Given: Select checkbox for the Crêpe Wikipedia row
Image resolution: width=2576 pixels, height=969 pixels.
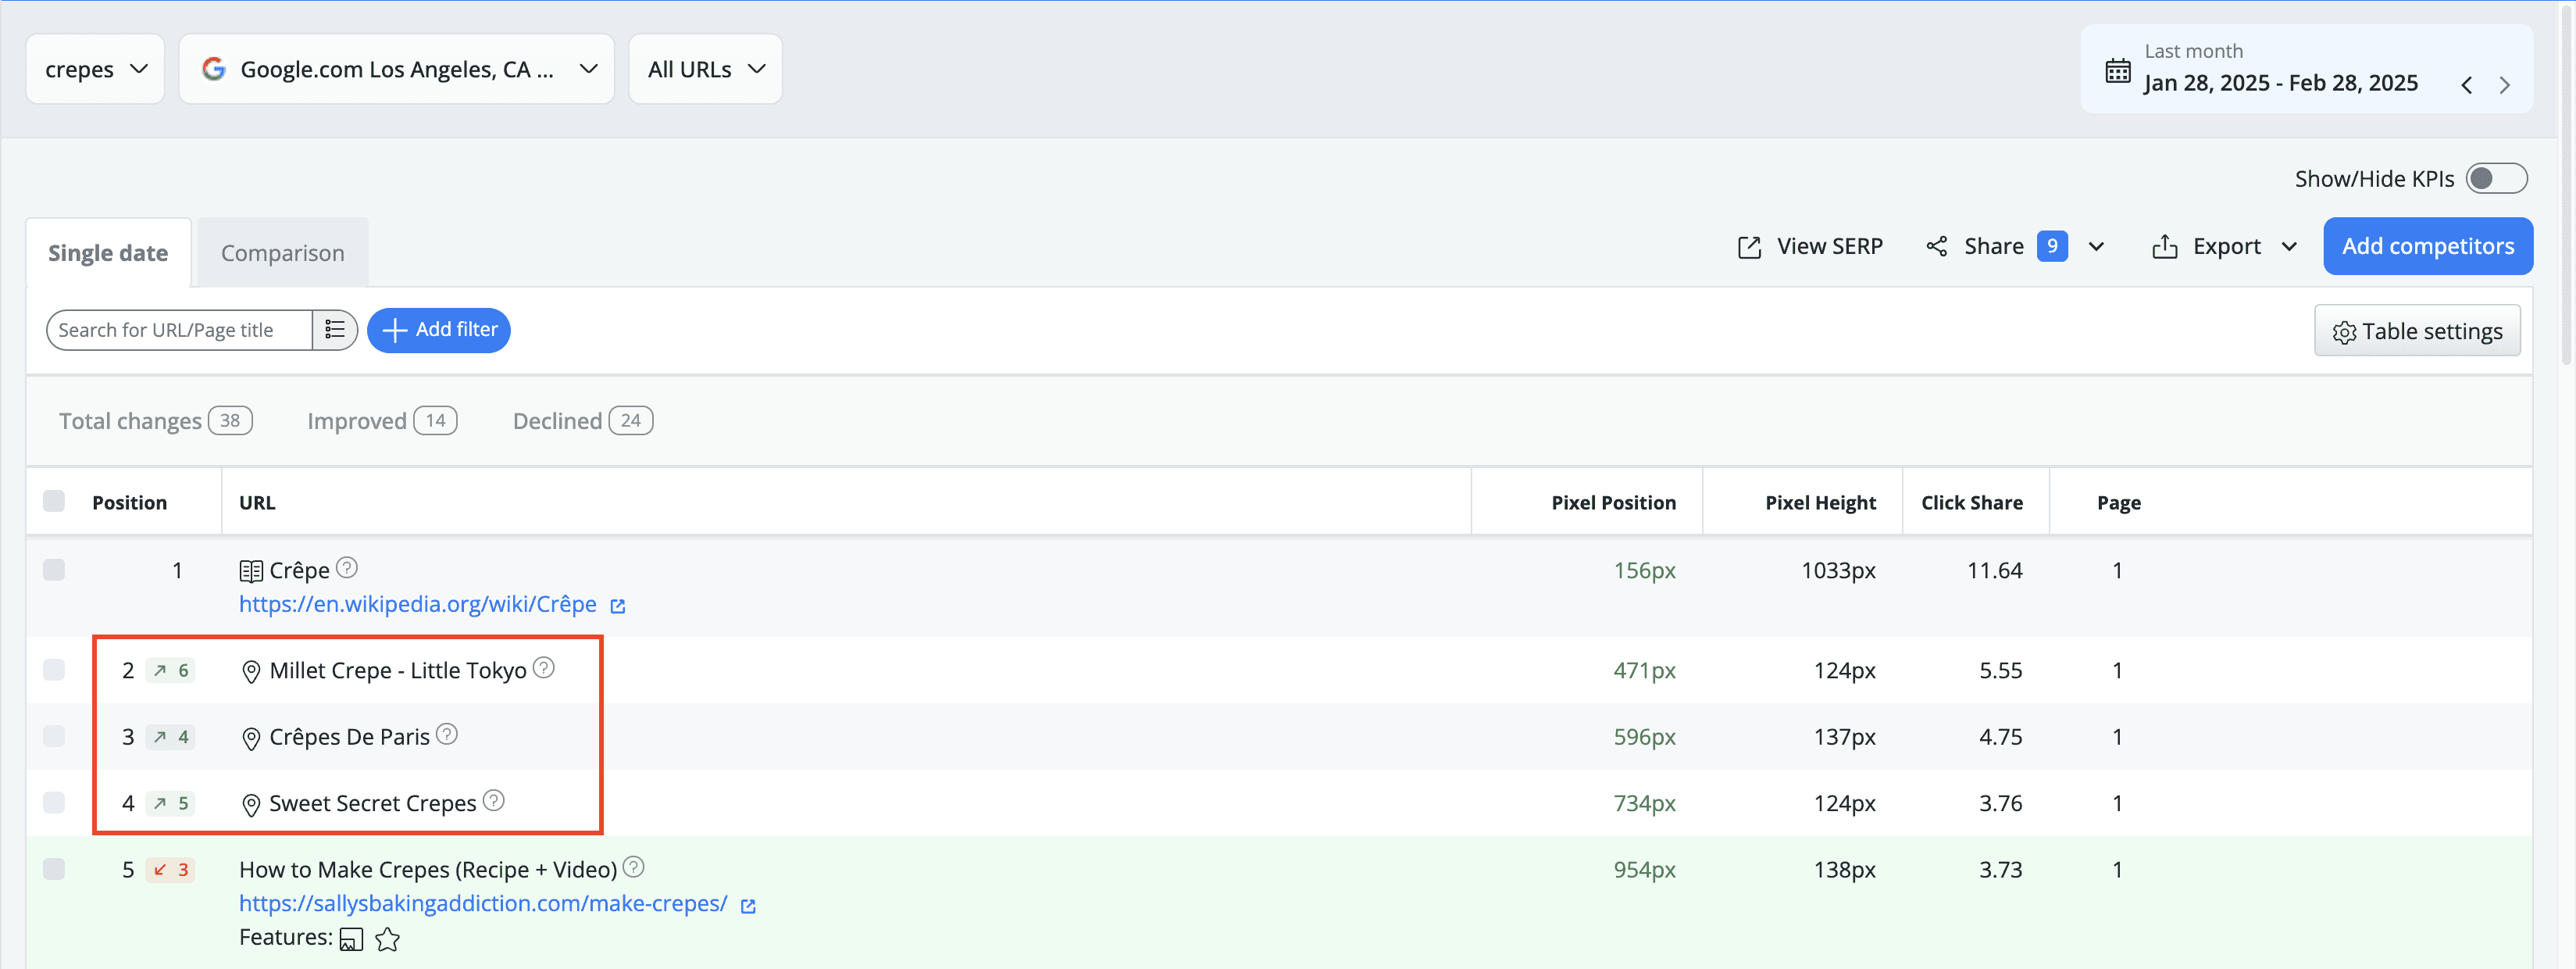Looking at the screenshot, I should click(54, 570).
